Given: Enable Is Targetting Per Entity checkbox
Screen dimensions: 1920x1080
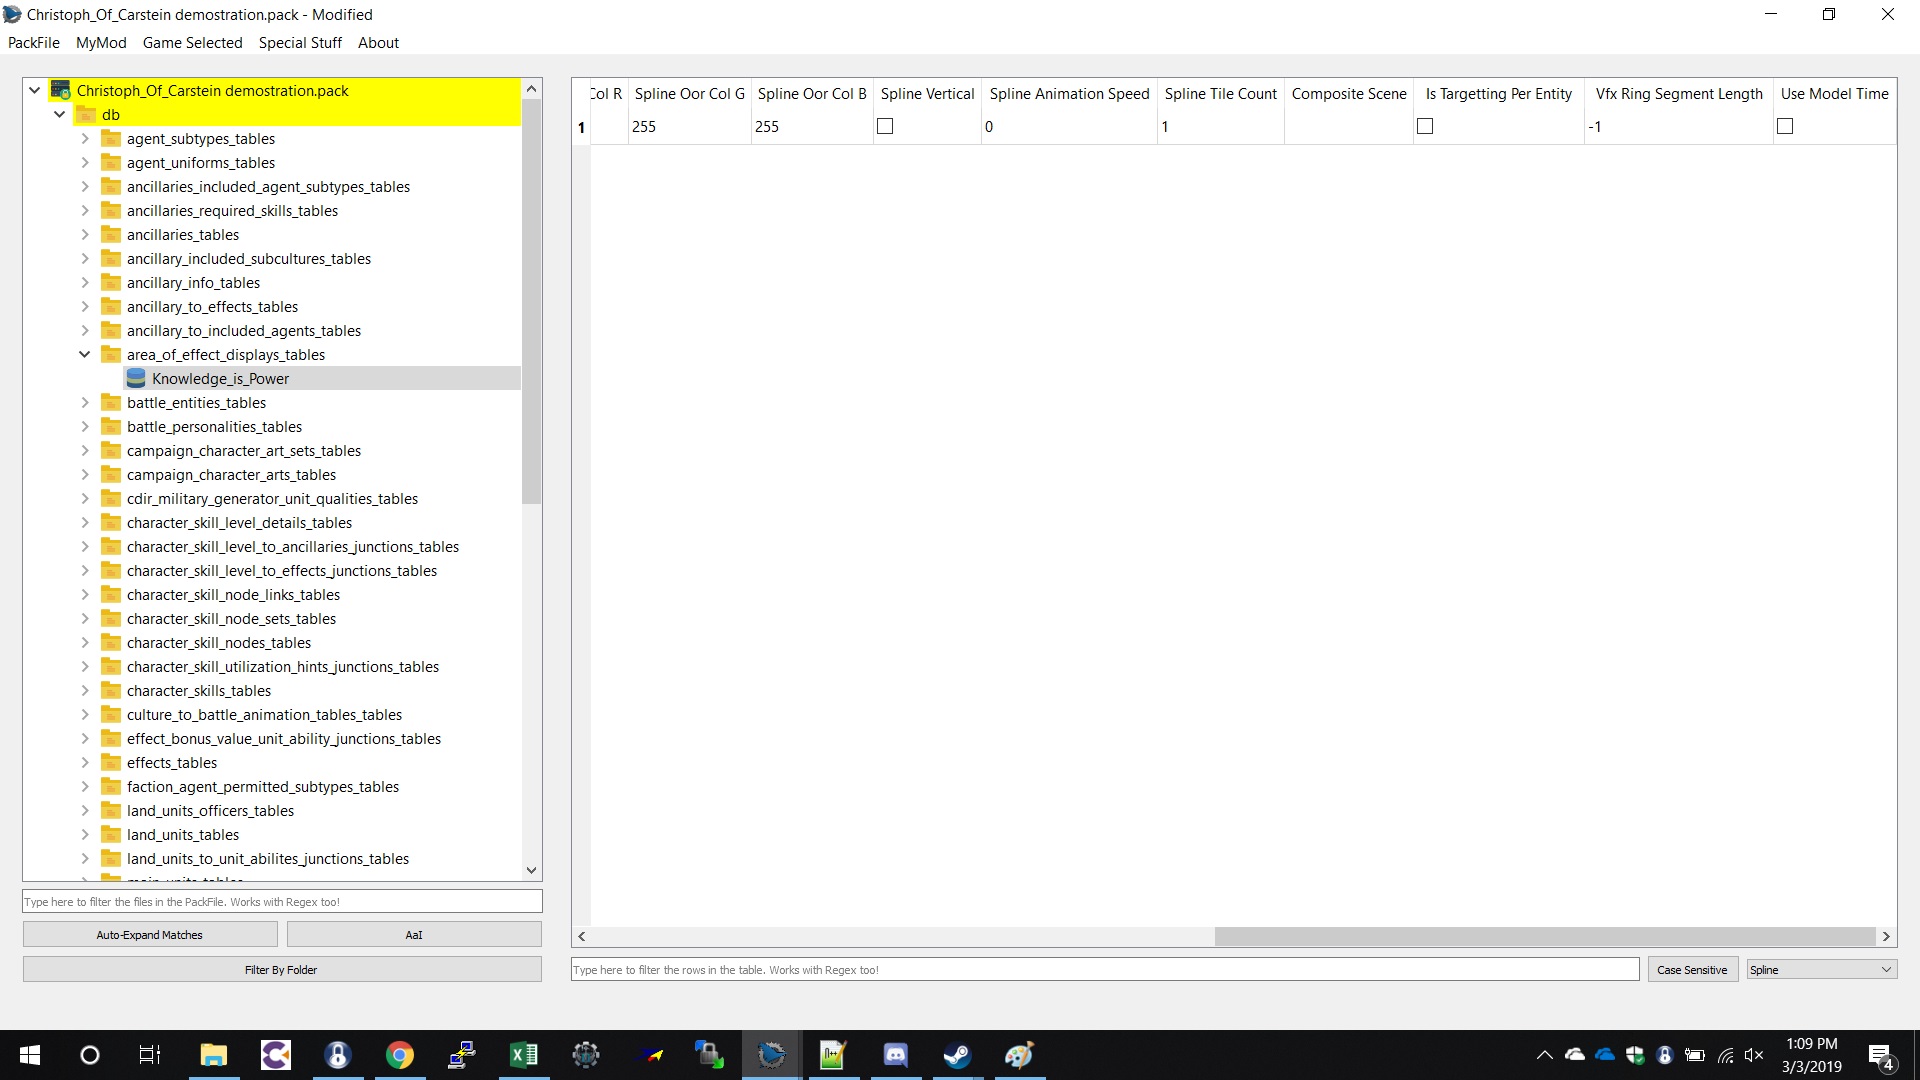Looking at the screenshot, I should (x=1425, y=126).
